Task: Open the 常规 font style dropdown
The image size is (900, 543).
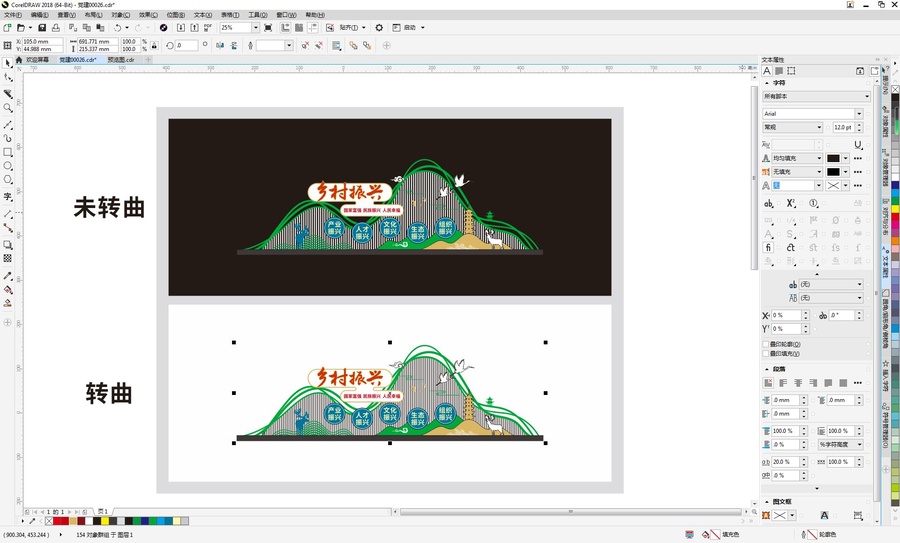Action: [819, 127]
